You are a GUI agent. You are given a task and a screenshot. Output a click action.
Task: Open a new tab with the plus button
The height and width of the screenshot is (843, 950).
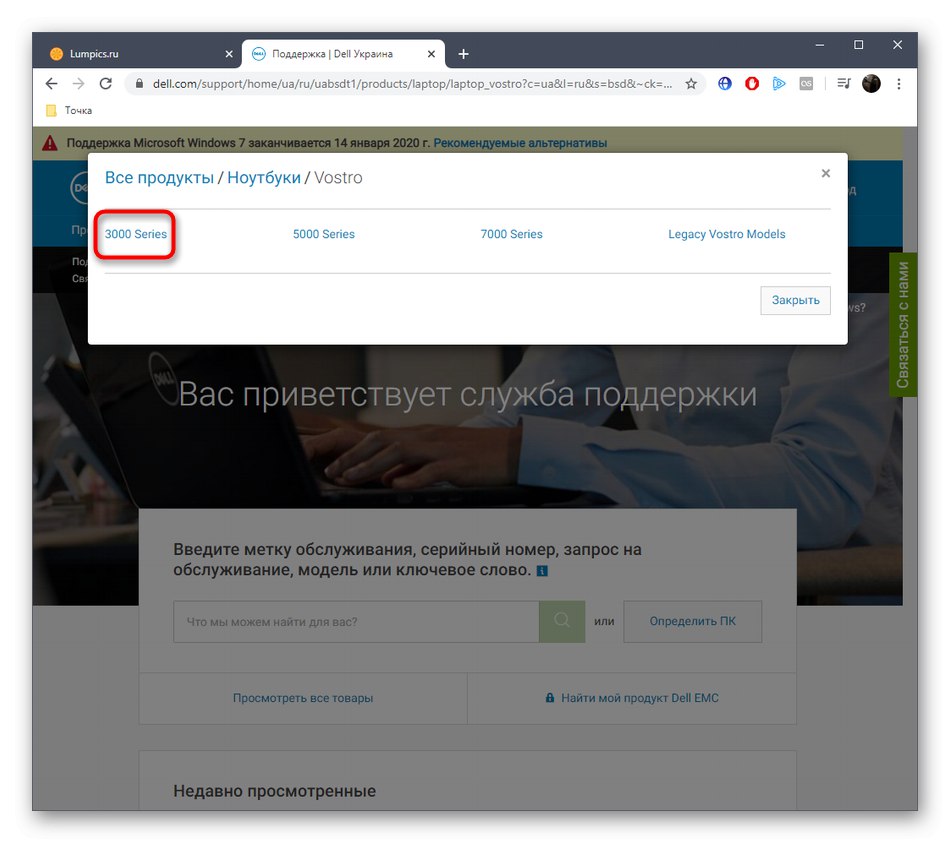click(462, 53)
